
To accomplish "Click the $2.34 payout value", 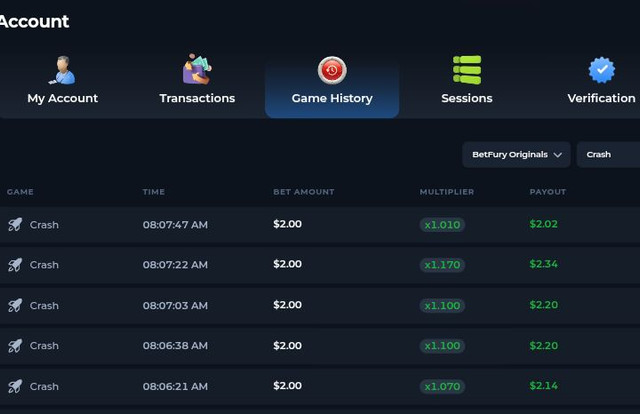I will [x=543, y=264].
